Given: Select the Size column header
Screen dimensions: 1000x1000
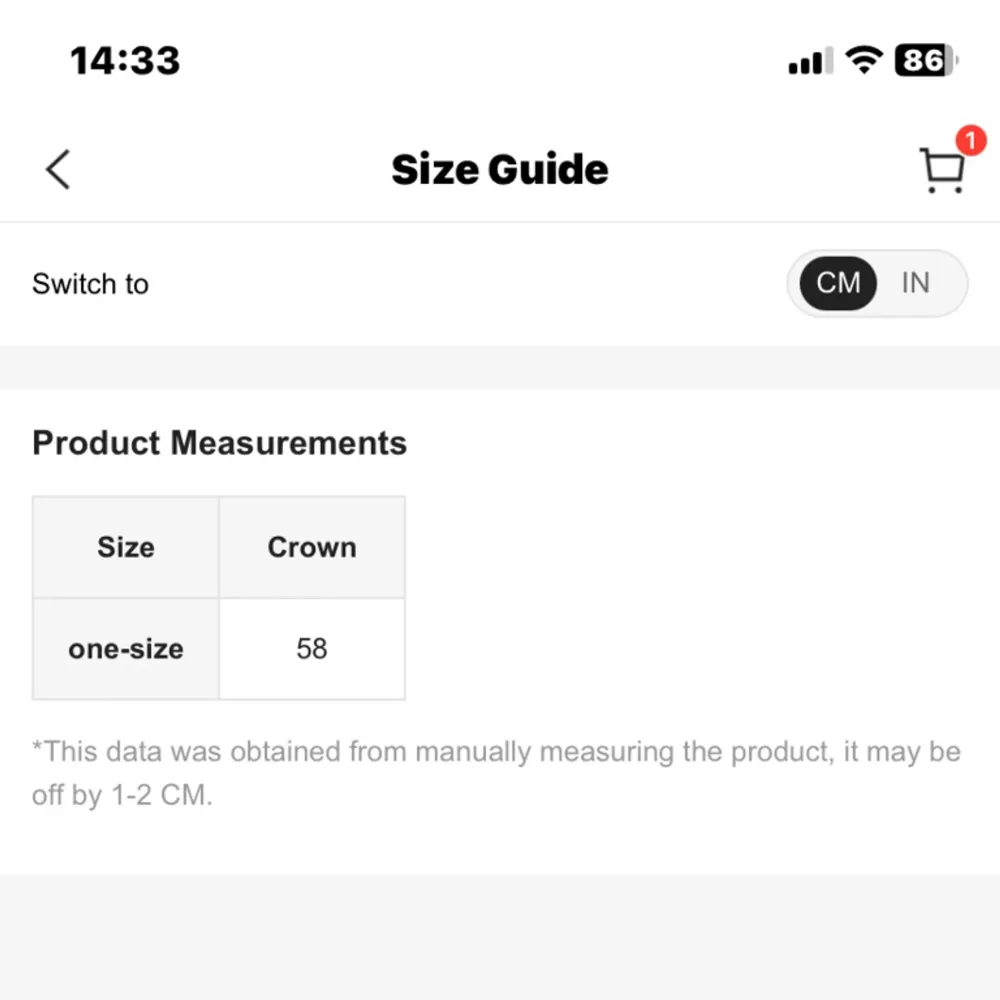Looking at the screenshot, I should tap(126, 547).
